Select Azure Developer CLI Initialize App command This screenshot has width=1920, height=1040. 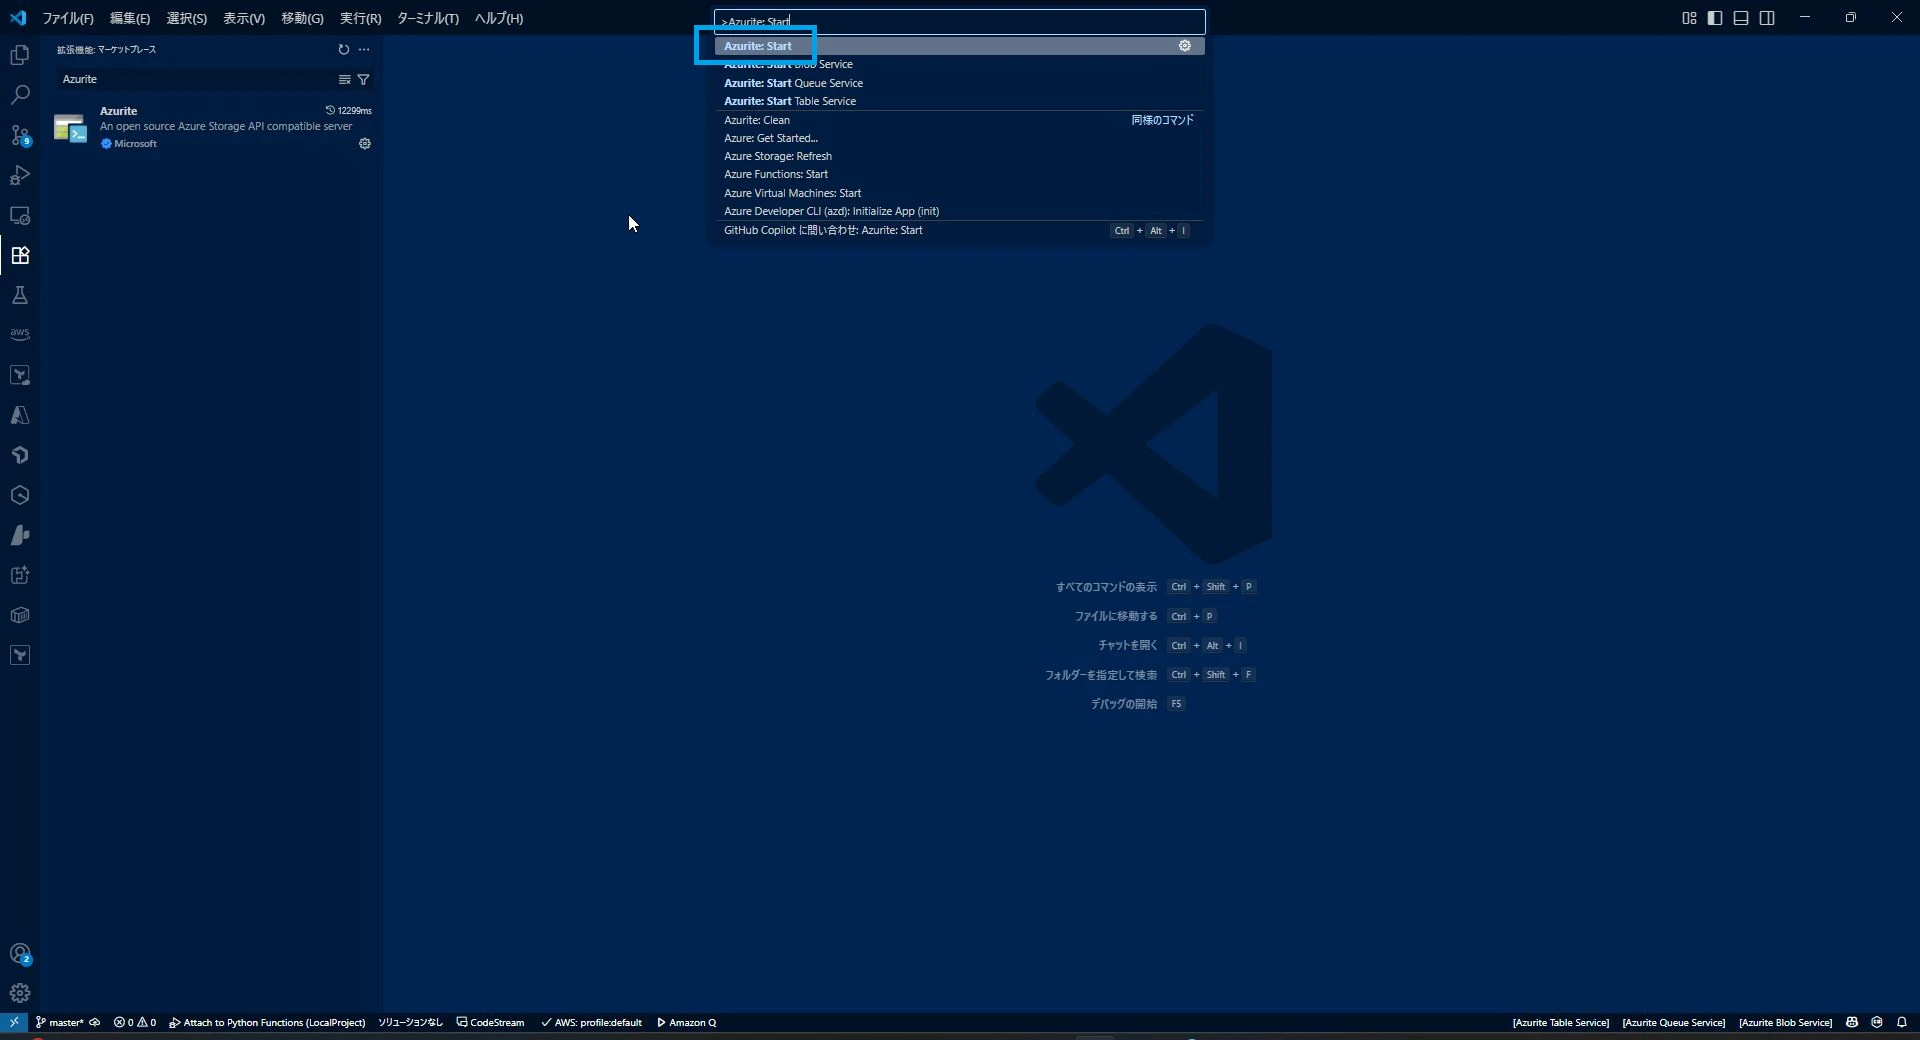[959, 211]
